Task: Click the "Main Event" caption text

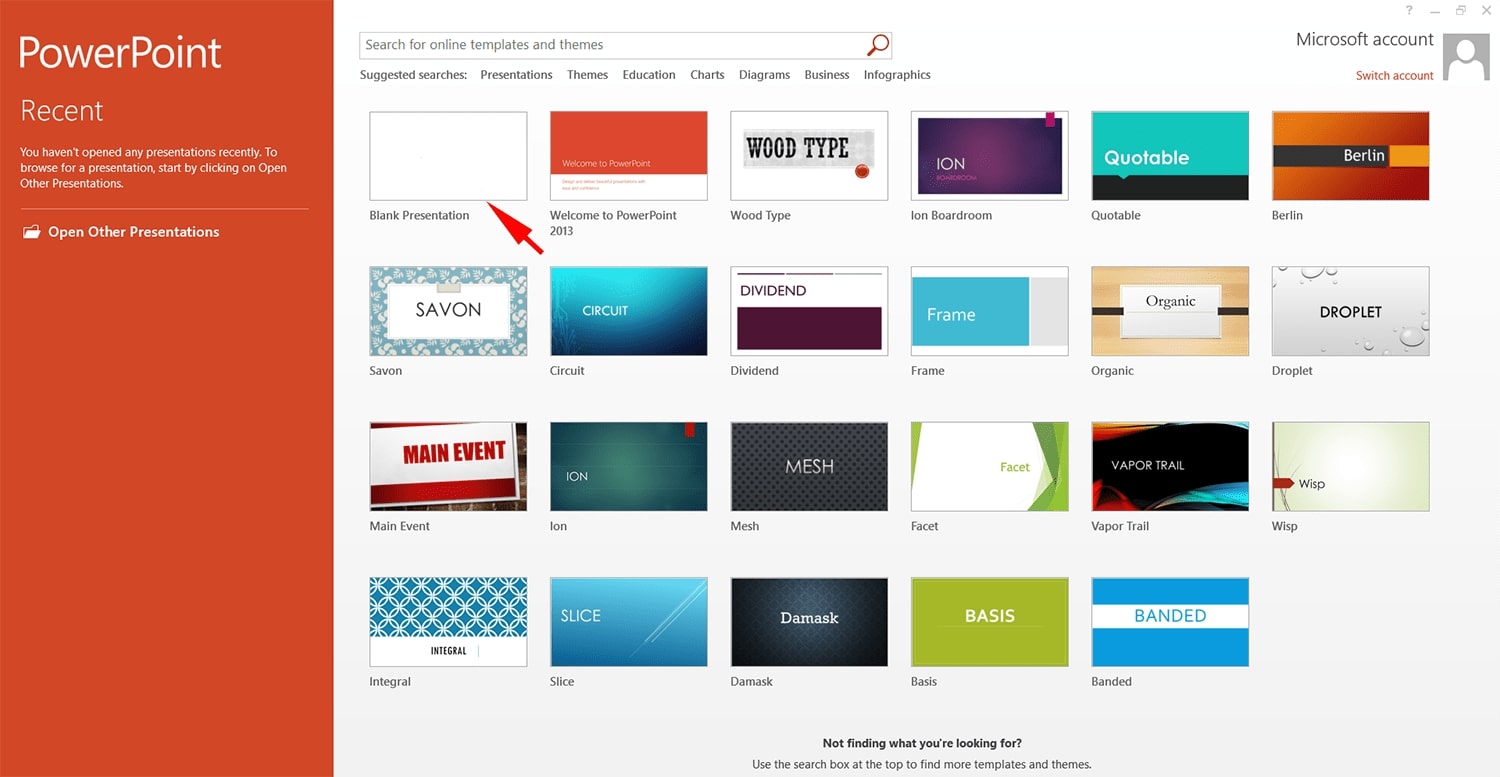Action: pos(399,526)
